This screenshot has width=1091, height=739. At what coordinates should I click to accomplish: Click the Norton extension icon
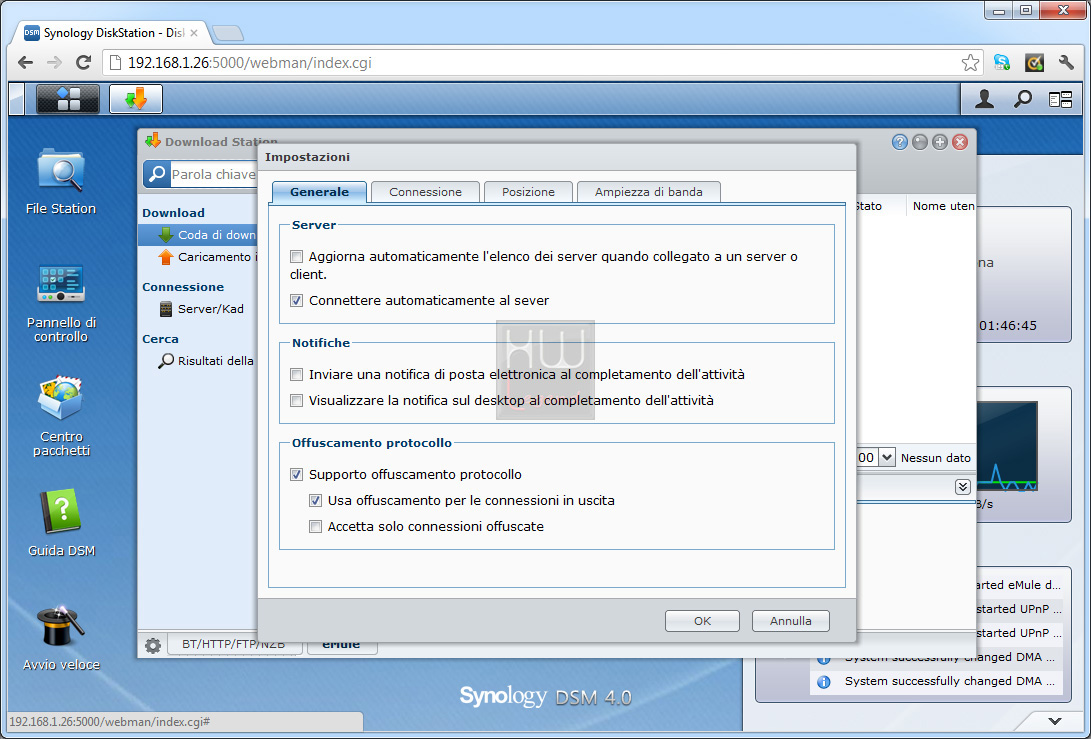pyautogui.click(x=1034, y=63)
